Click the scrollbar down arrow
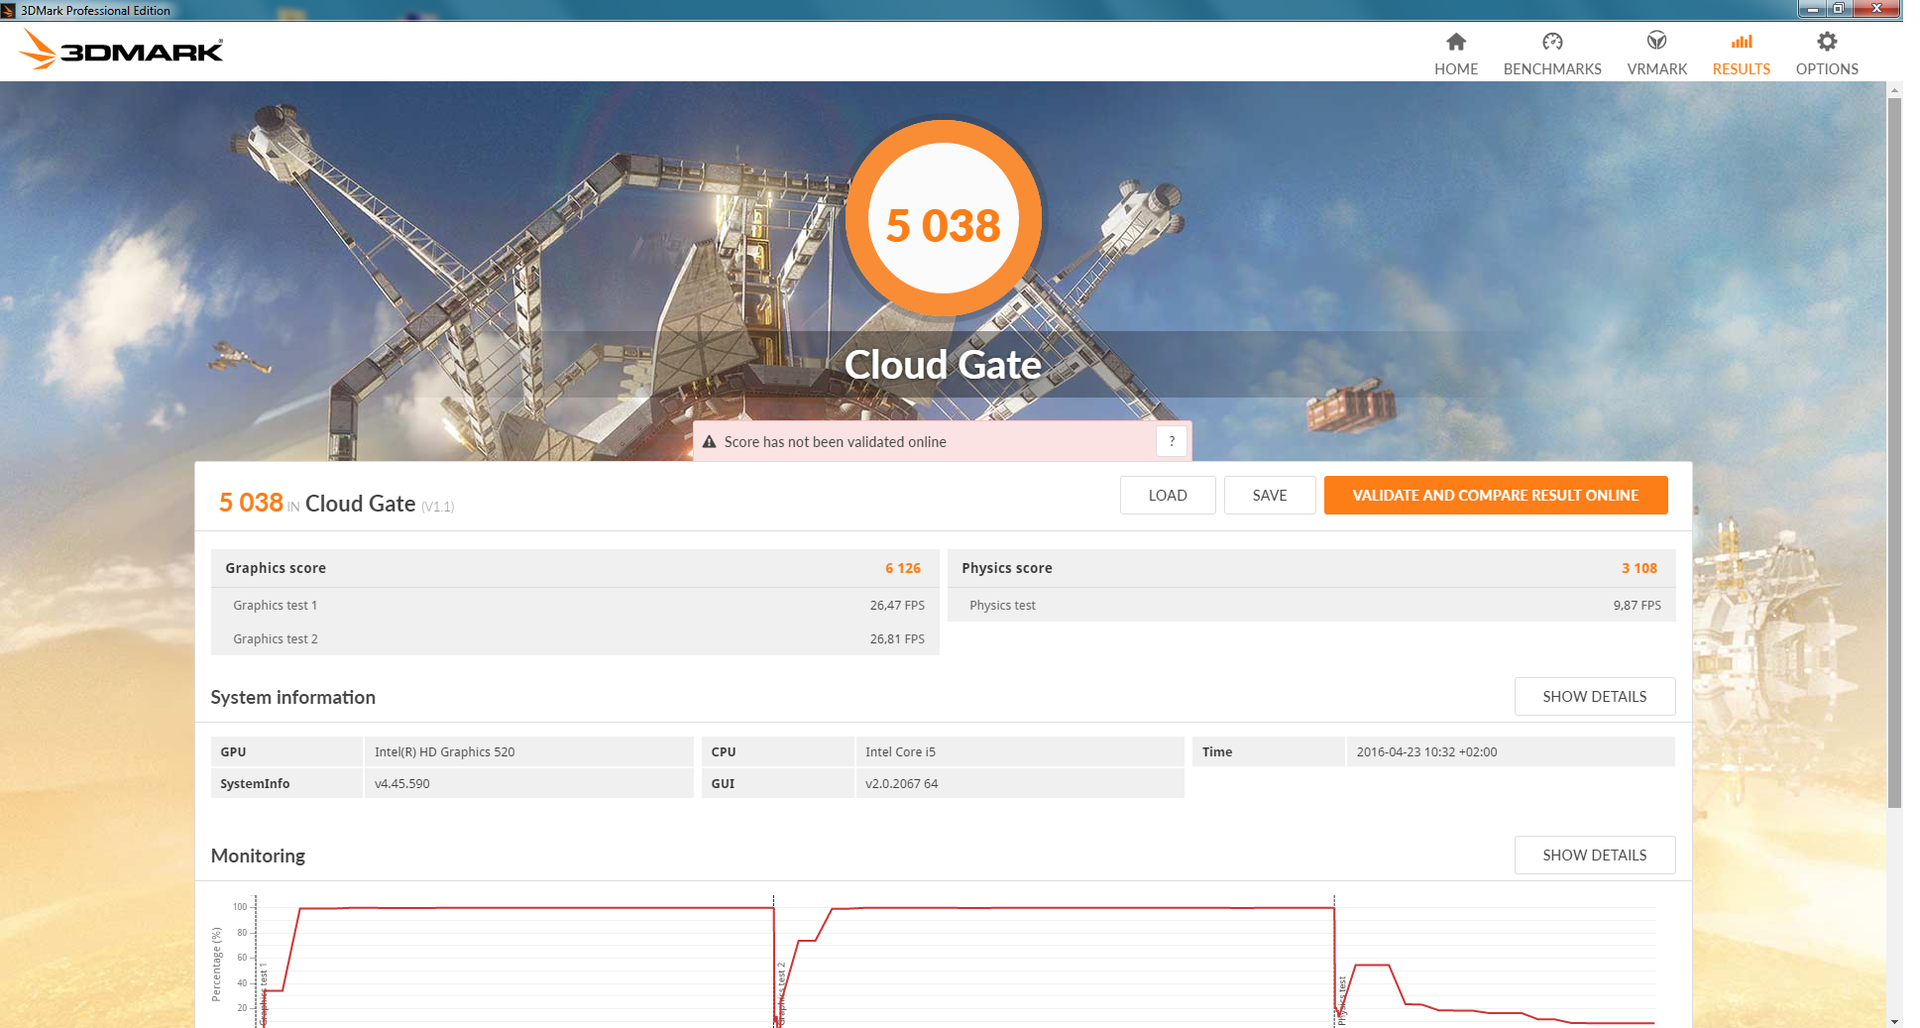This screenshot has width=1920, height=1028. 1894,1021
